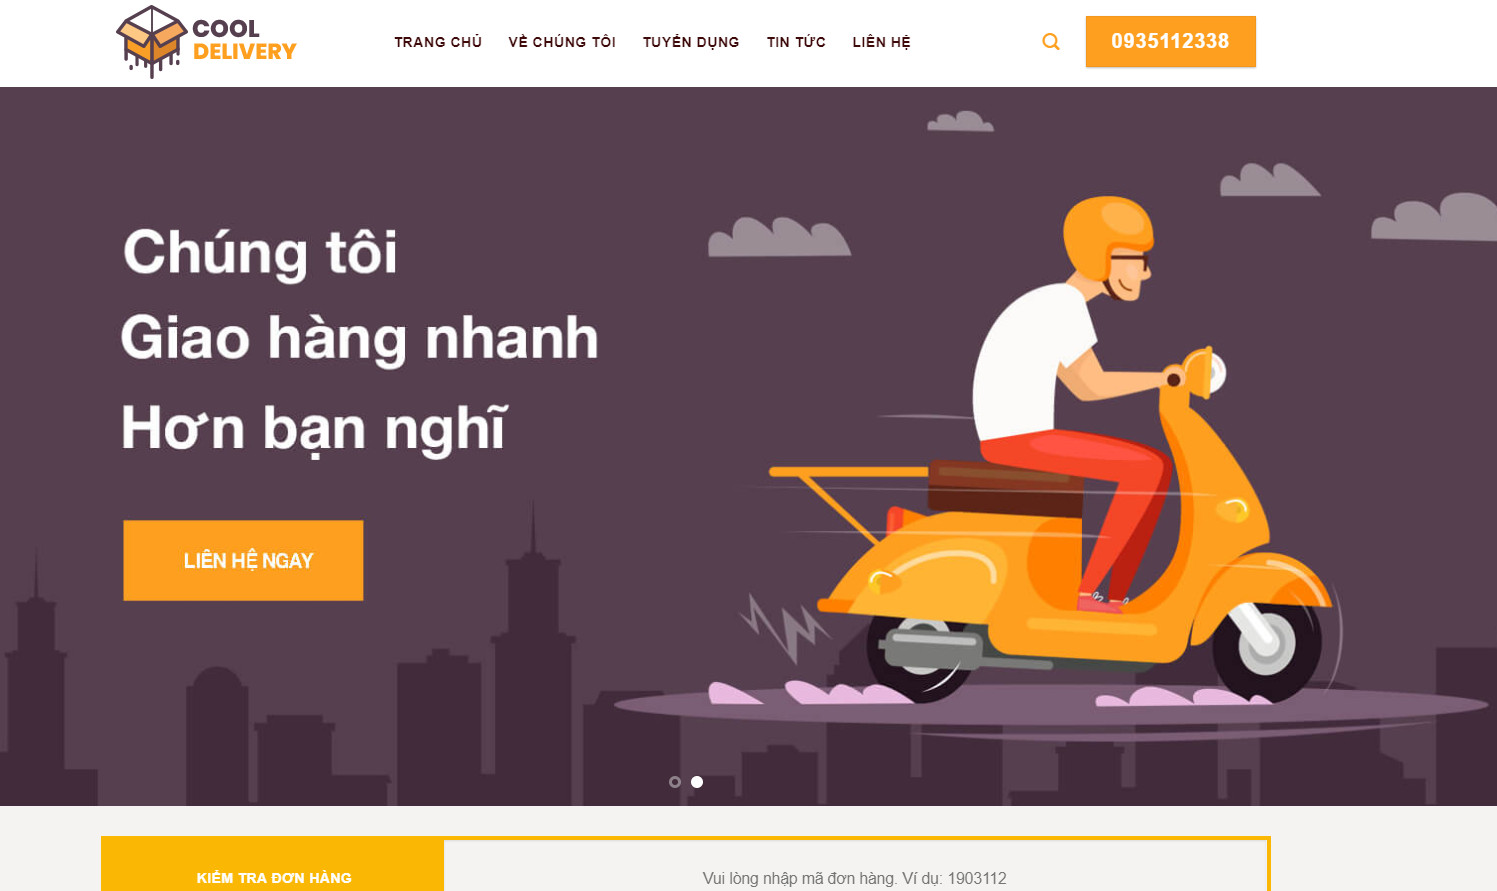Click the hero headline Giao hàng nhanh
1497x891 pixels.
tap(360, 338)
